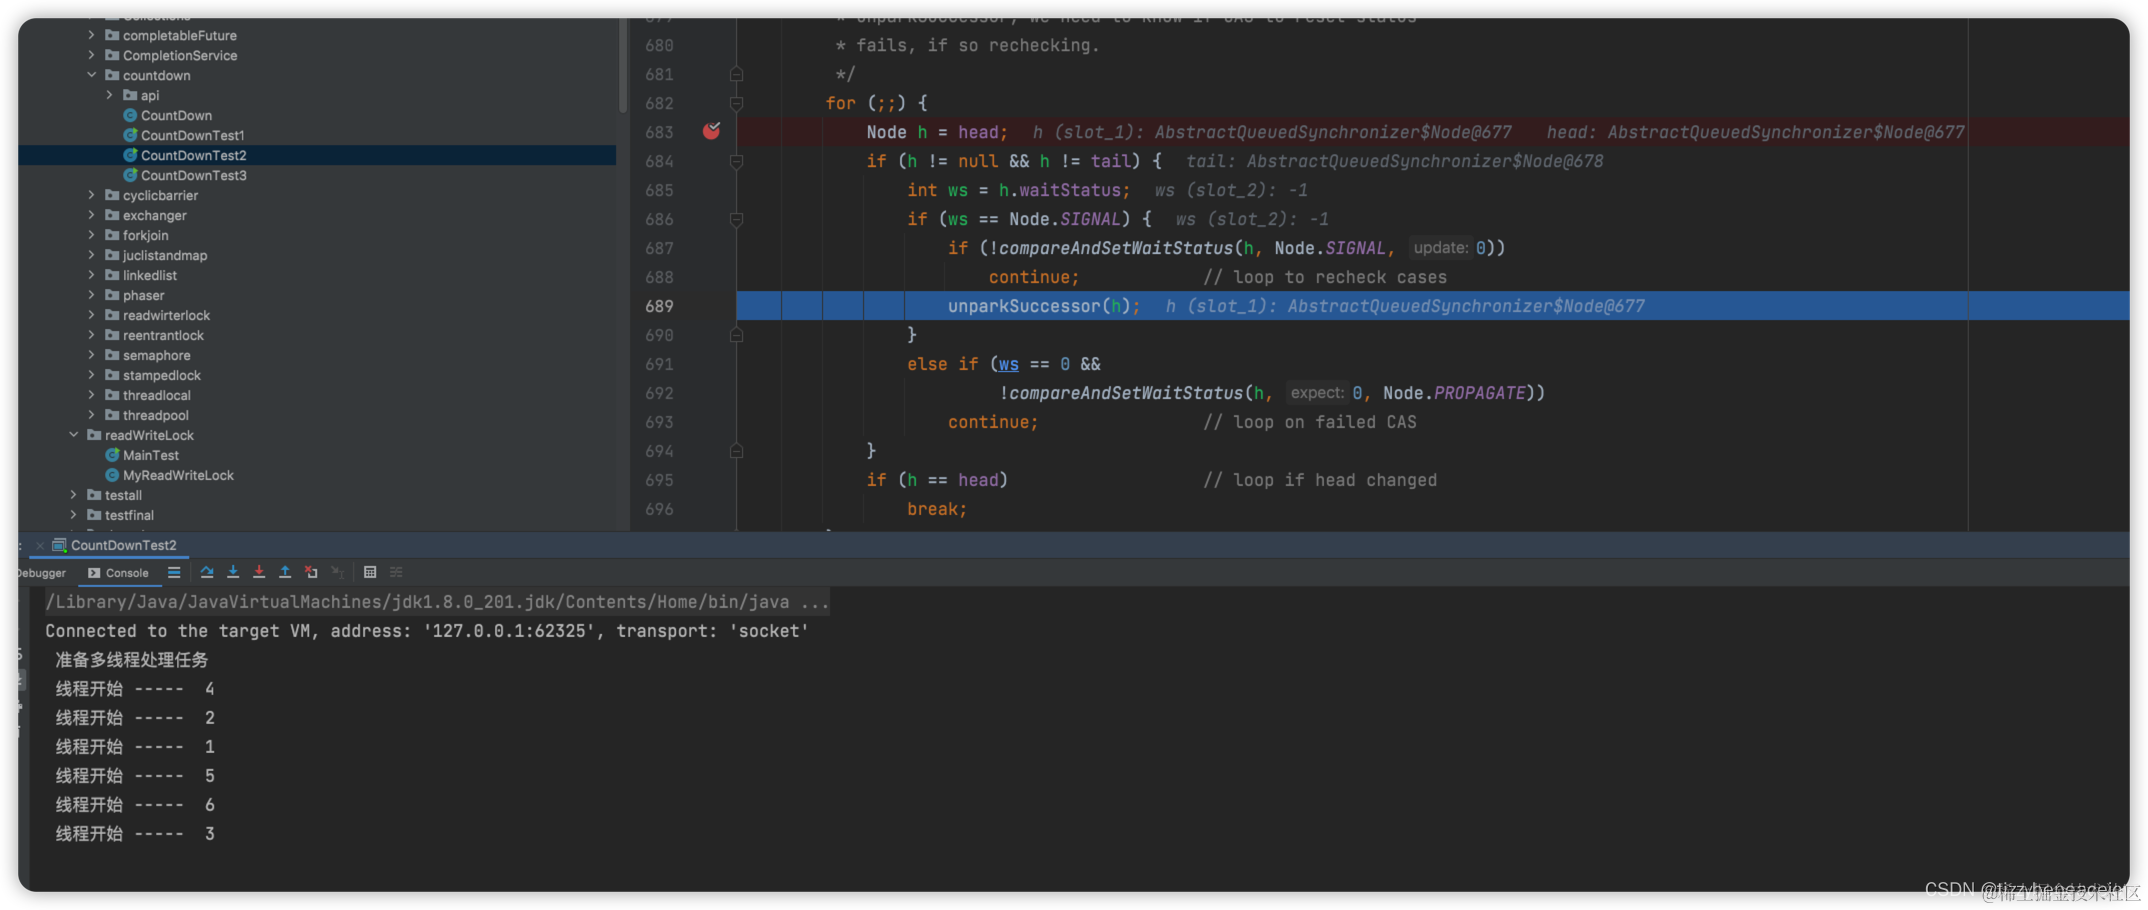Image resolution: width=2148 pixels, height=910 pixels.
Task: Expand the testall folder
Action: 73,495
